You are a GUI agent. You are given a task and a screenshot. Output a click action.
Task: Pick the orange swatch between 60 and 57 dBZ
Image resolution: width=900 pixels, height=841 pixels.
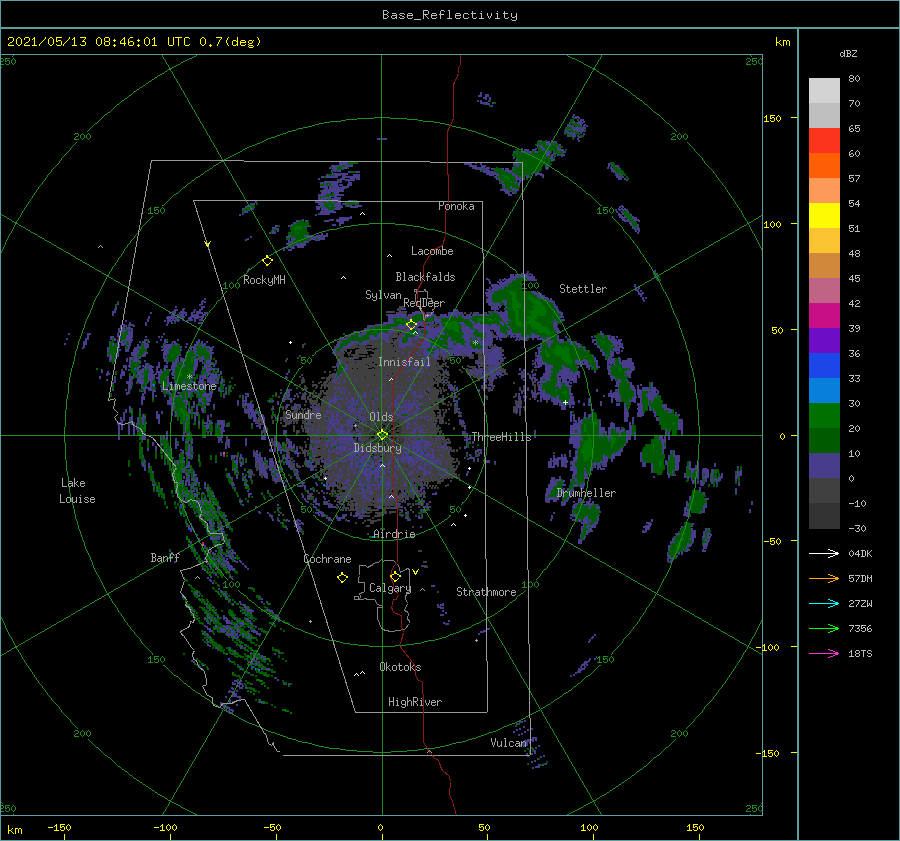pyautogui.click(x=824, y=166)
